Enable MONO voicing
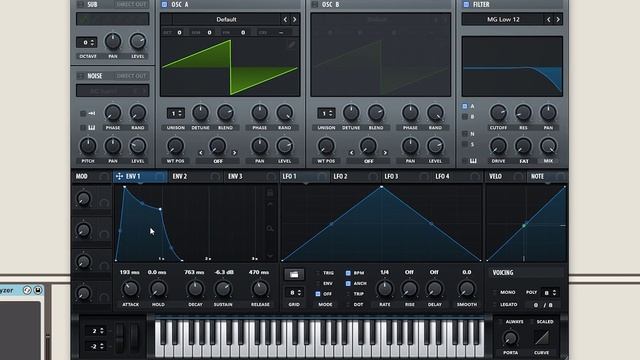Viewport: 640px width, 360px height. (x=494, y=292)
